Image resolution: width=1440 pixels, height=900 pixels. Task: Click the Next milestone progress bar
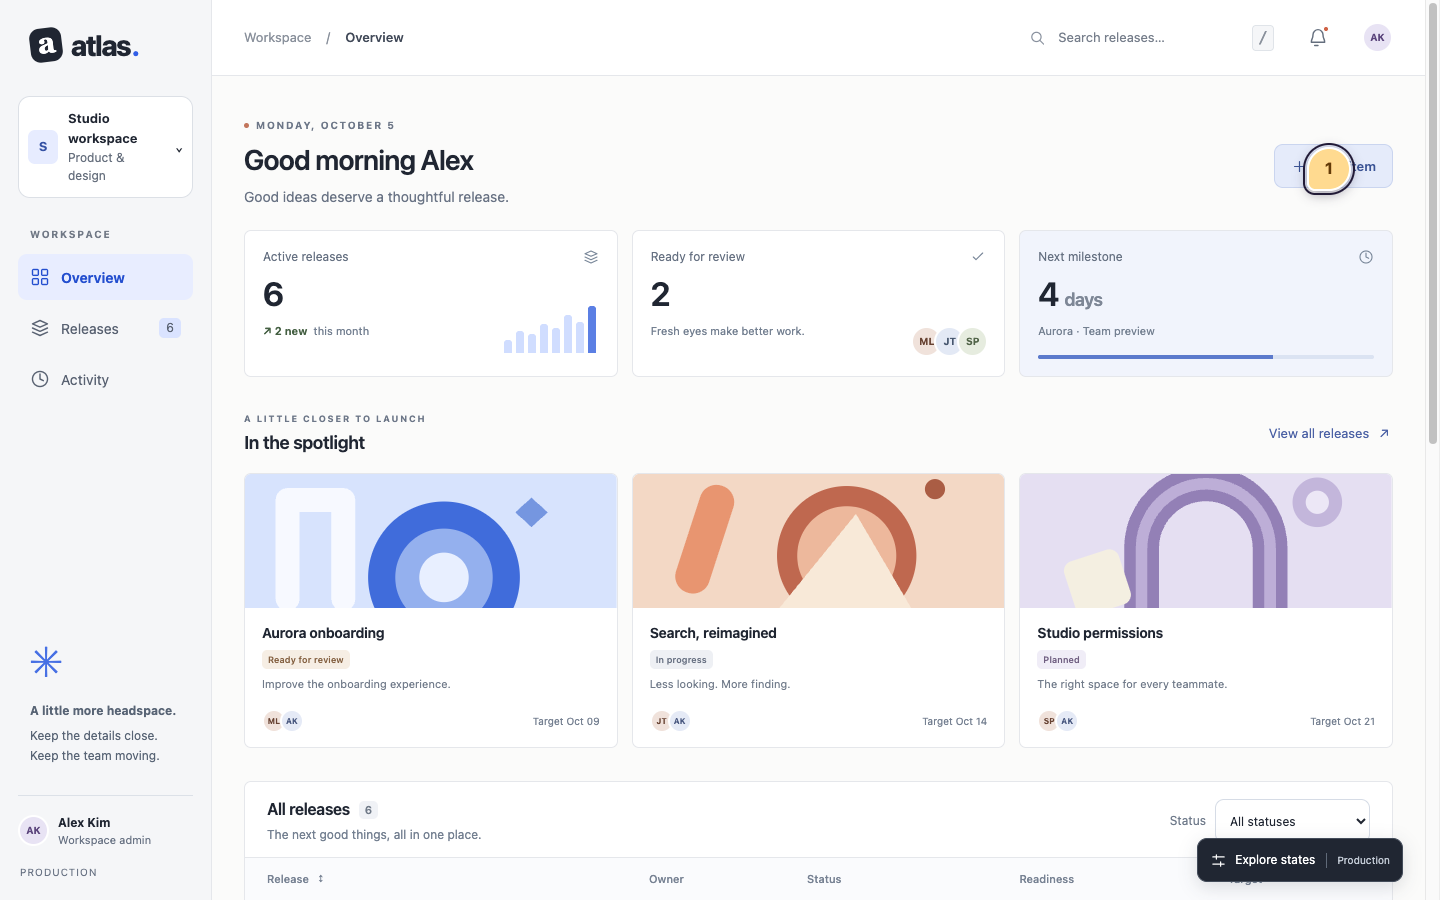[1206, 357]
